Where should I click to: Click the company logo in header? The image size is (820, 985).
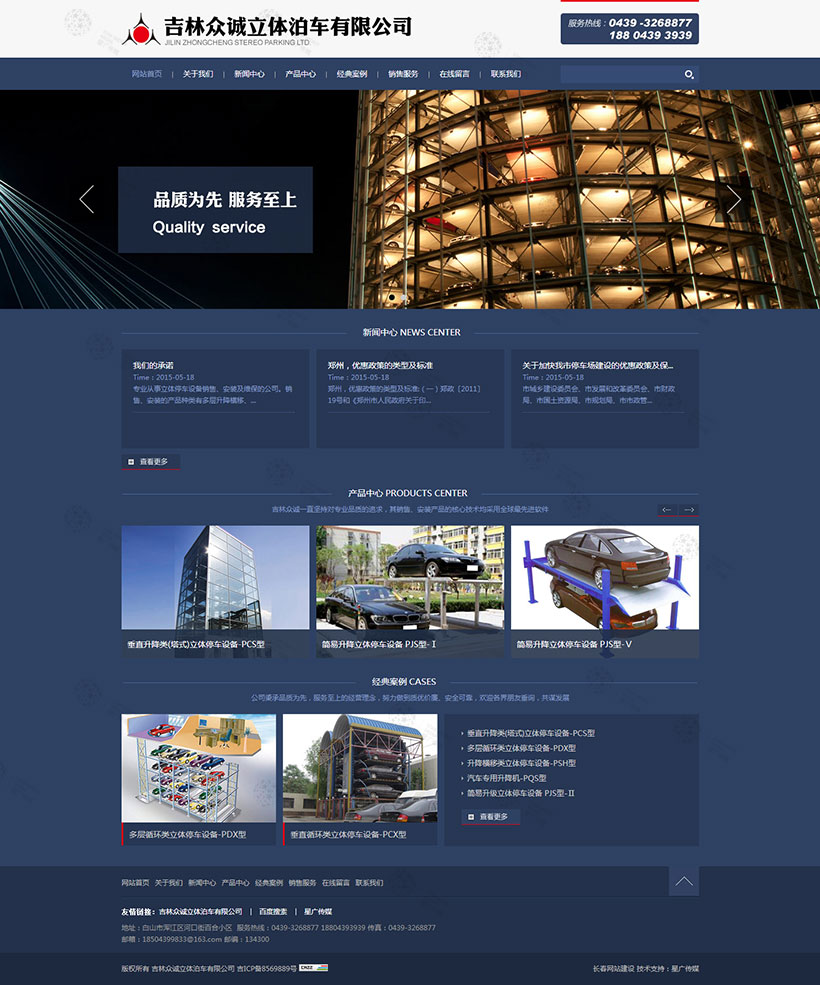pyautogui.click(x=141, y=30)
